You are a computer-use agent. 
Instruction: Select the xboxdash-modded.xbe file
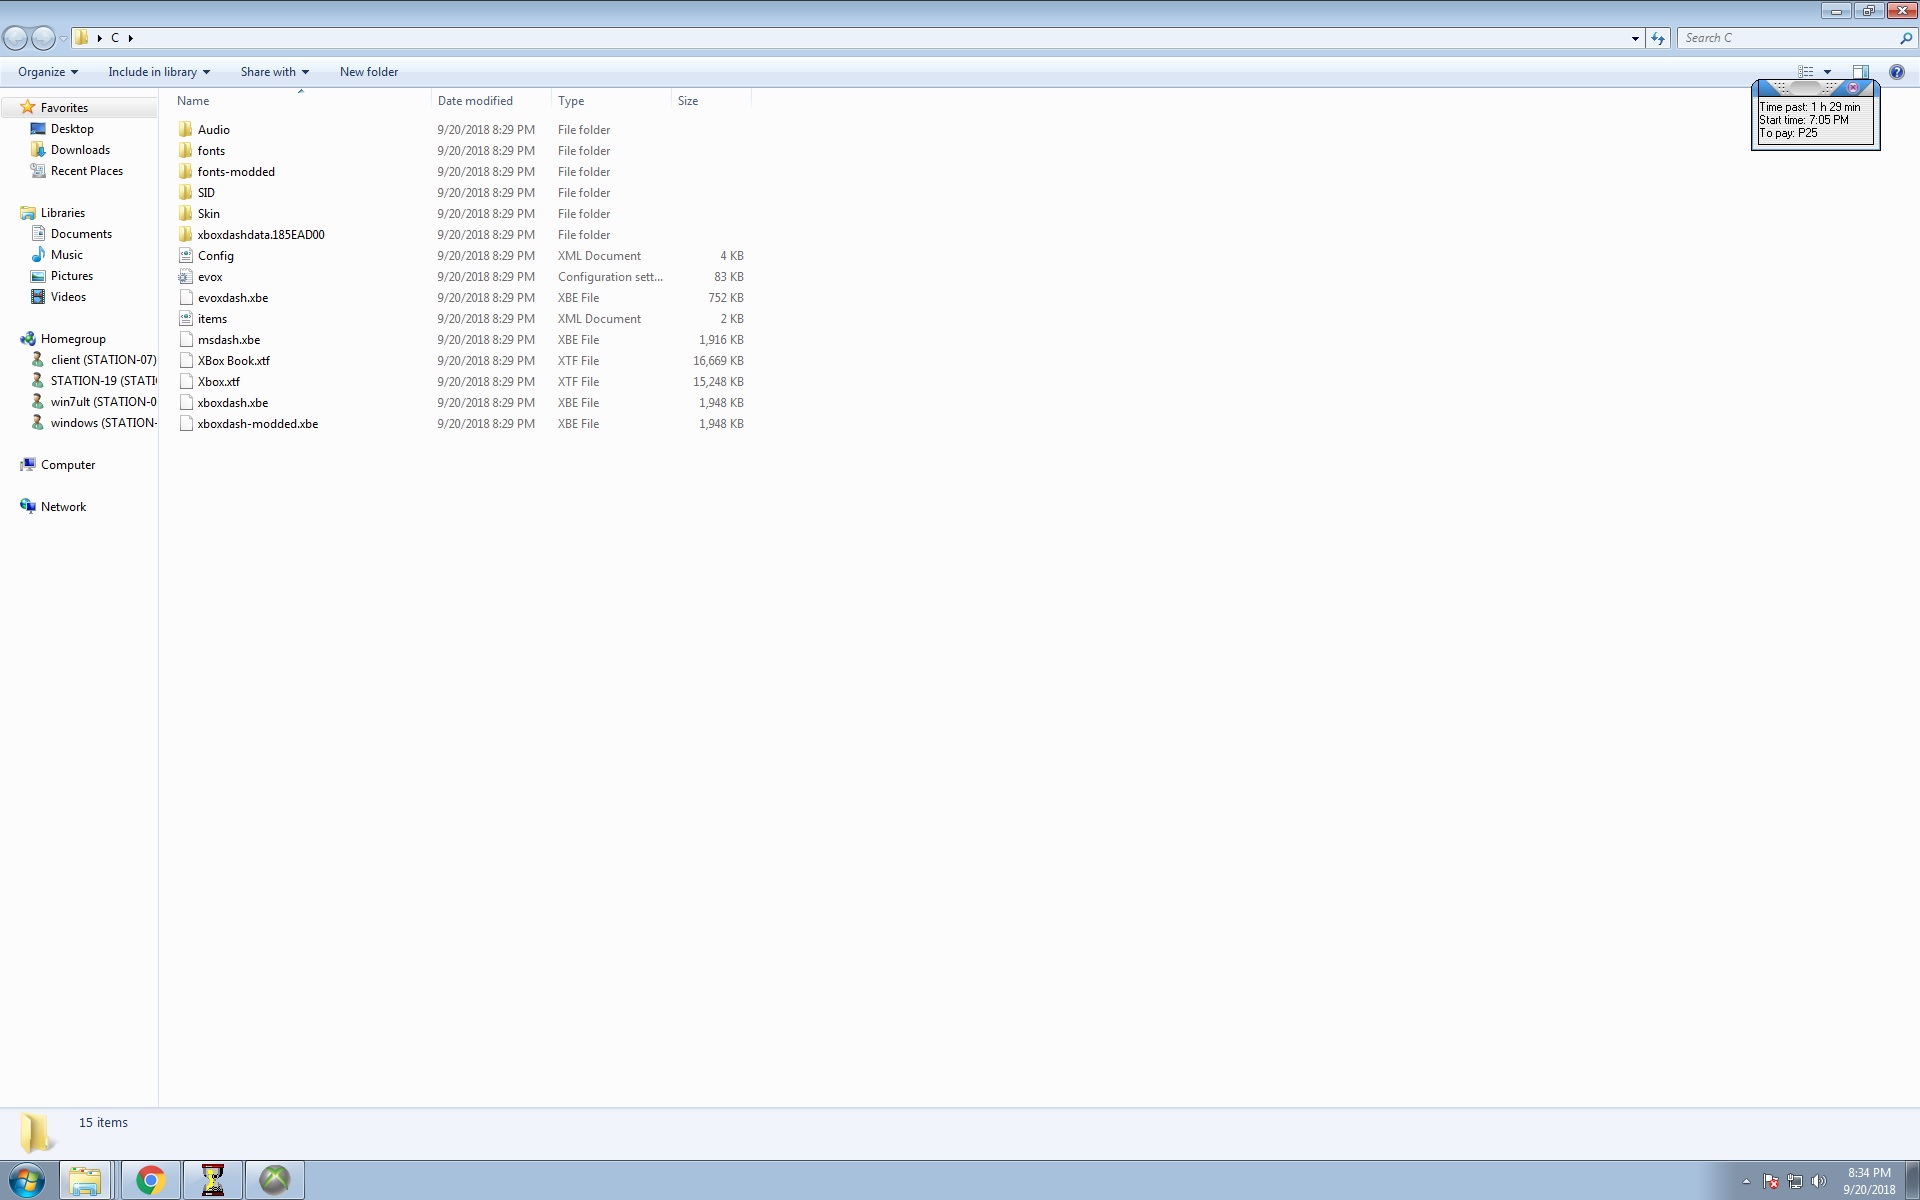click(x=257, y=424)
